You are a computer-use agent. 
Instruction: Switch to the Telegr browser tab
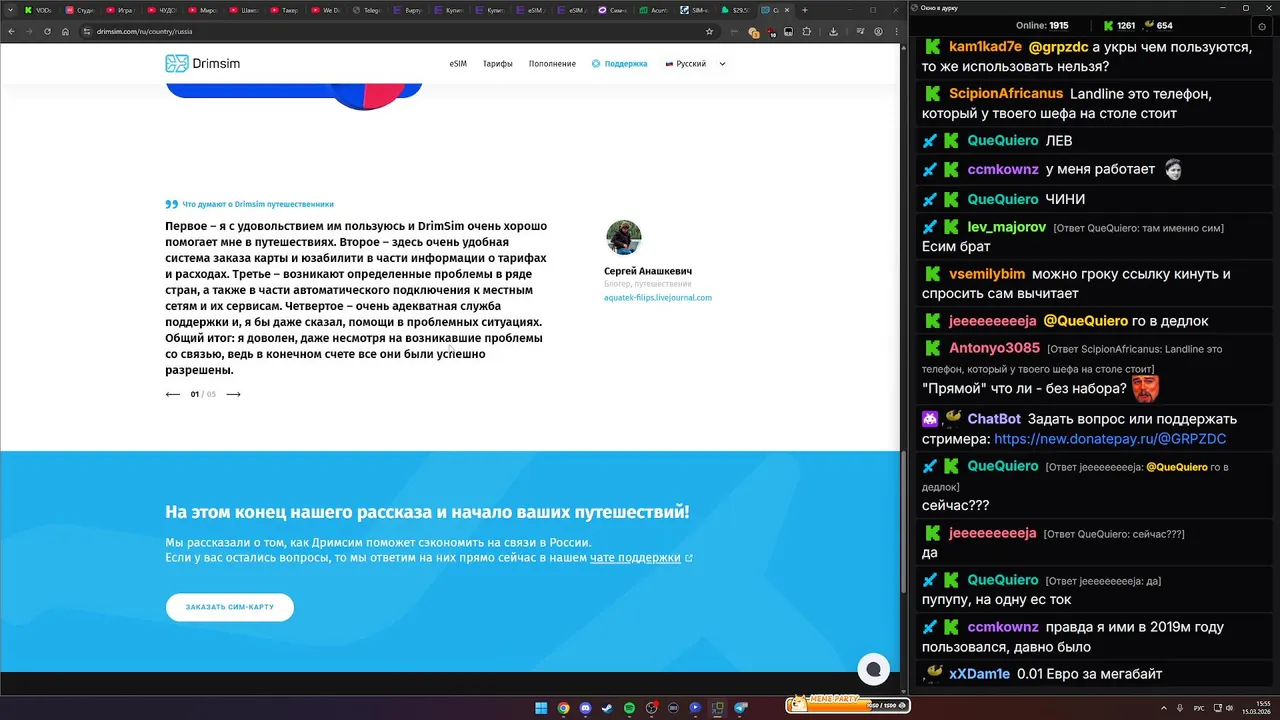click(x=366, y=9)
